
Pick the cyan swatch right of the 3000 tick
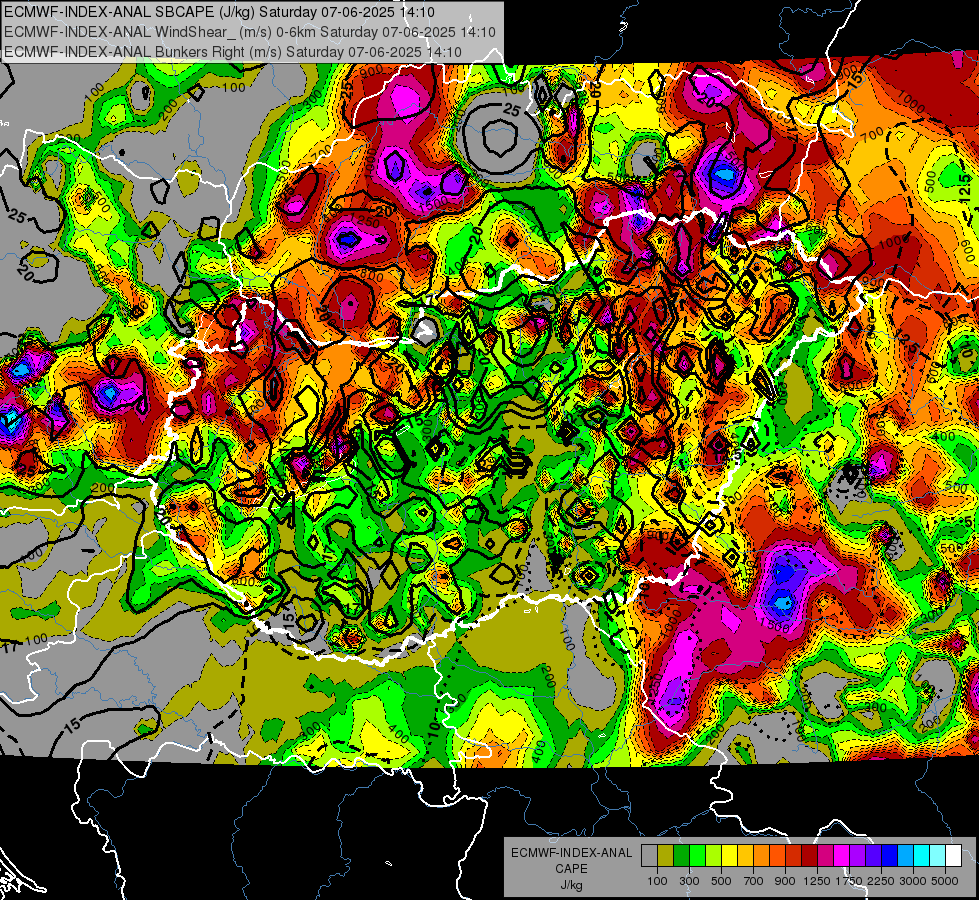(x=922, y=856)
